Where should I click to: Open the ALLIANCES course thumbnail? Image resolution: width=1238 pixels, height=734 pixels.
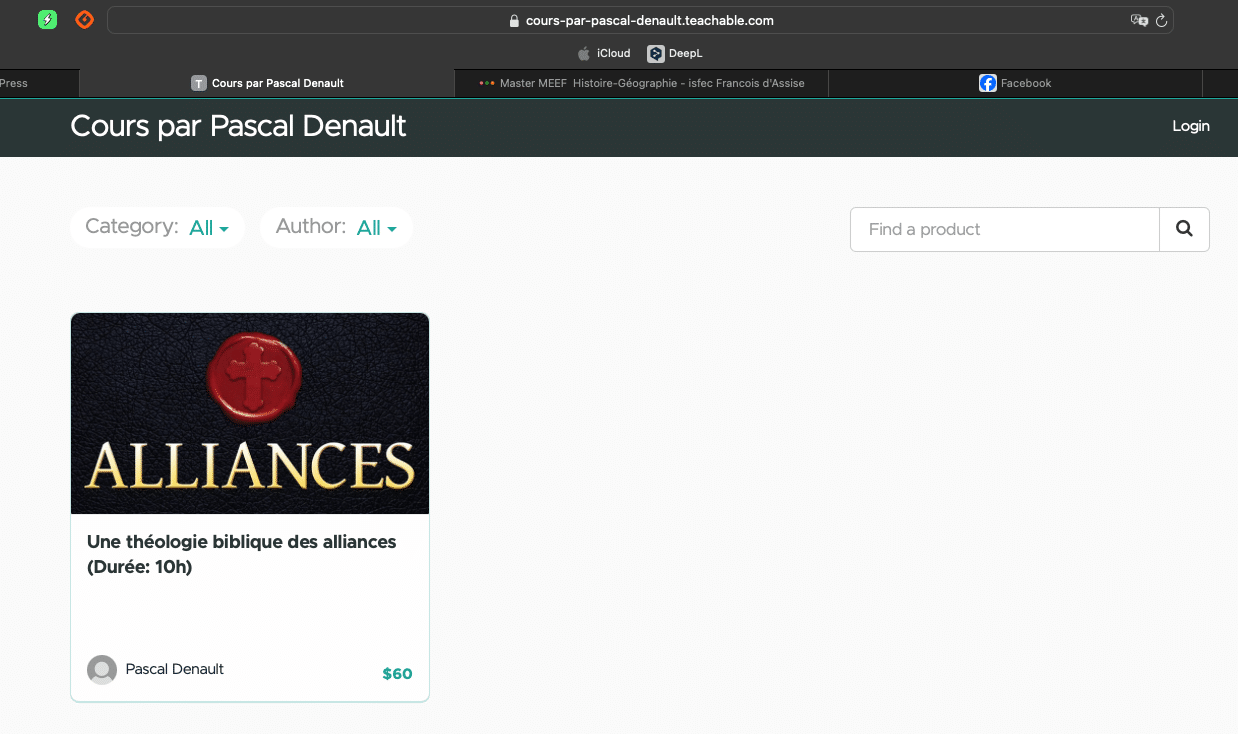250,414
